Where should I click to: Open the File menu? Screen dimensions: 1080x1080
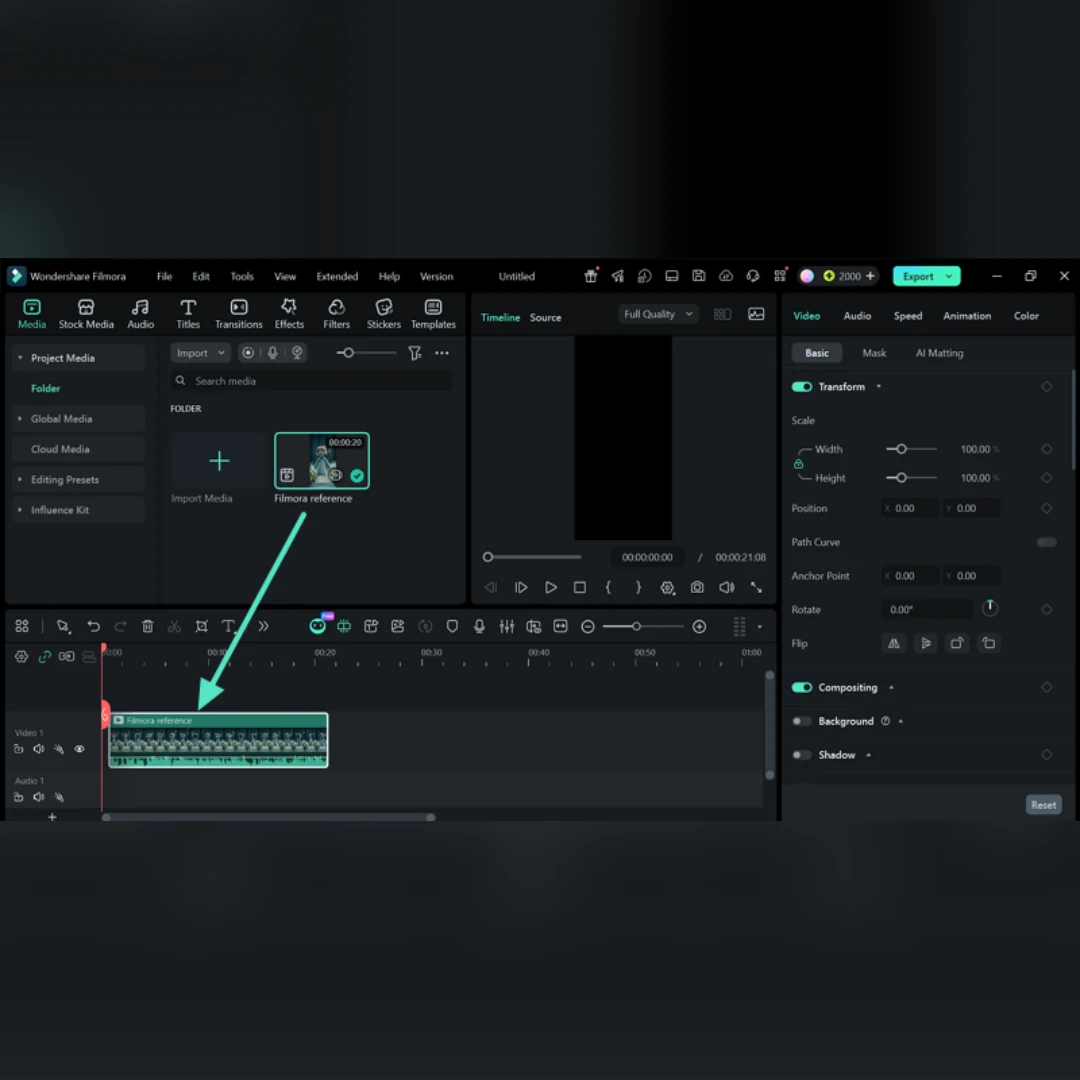coord(164,276)
